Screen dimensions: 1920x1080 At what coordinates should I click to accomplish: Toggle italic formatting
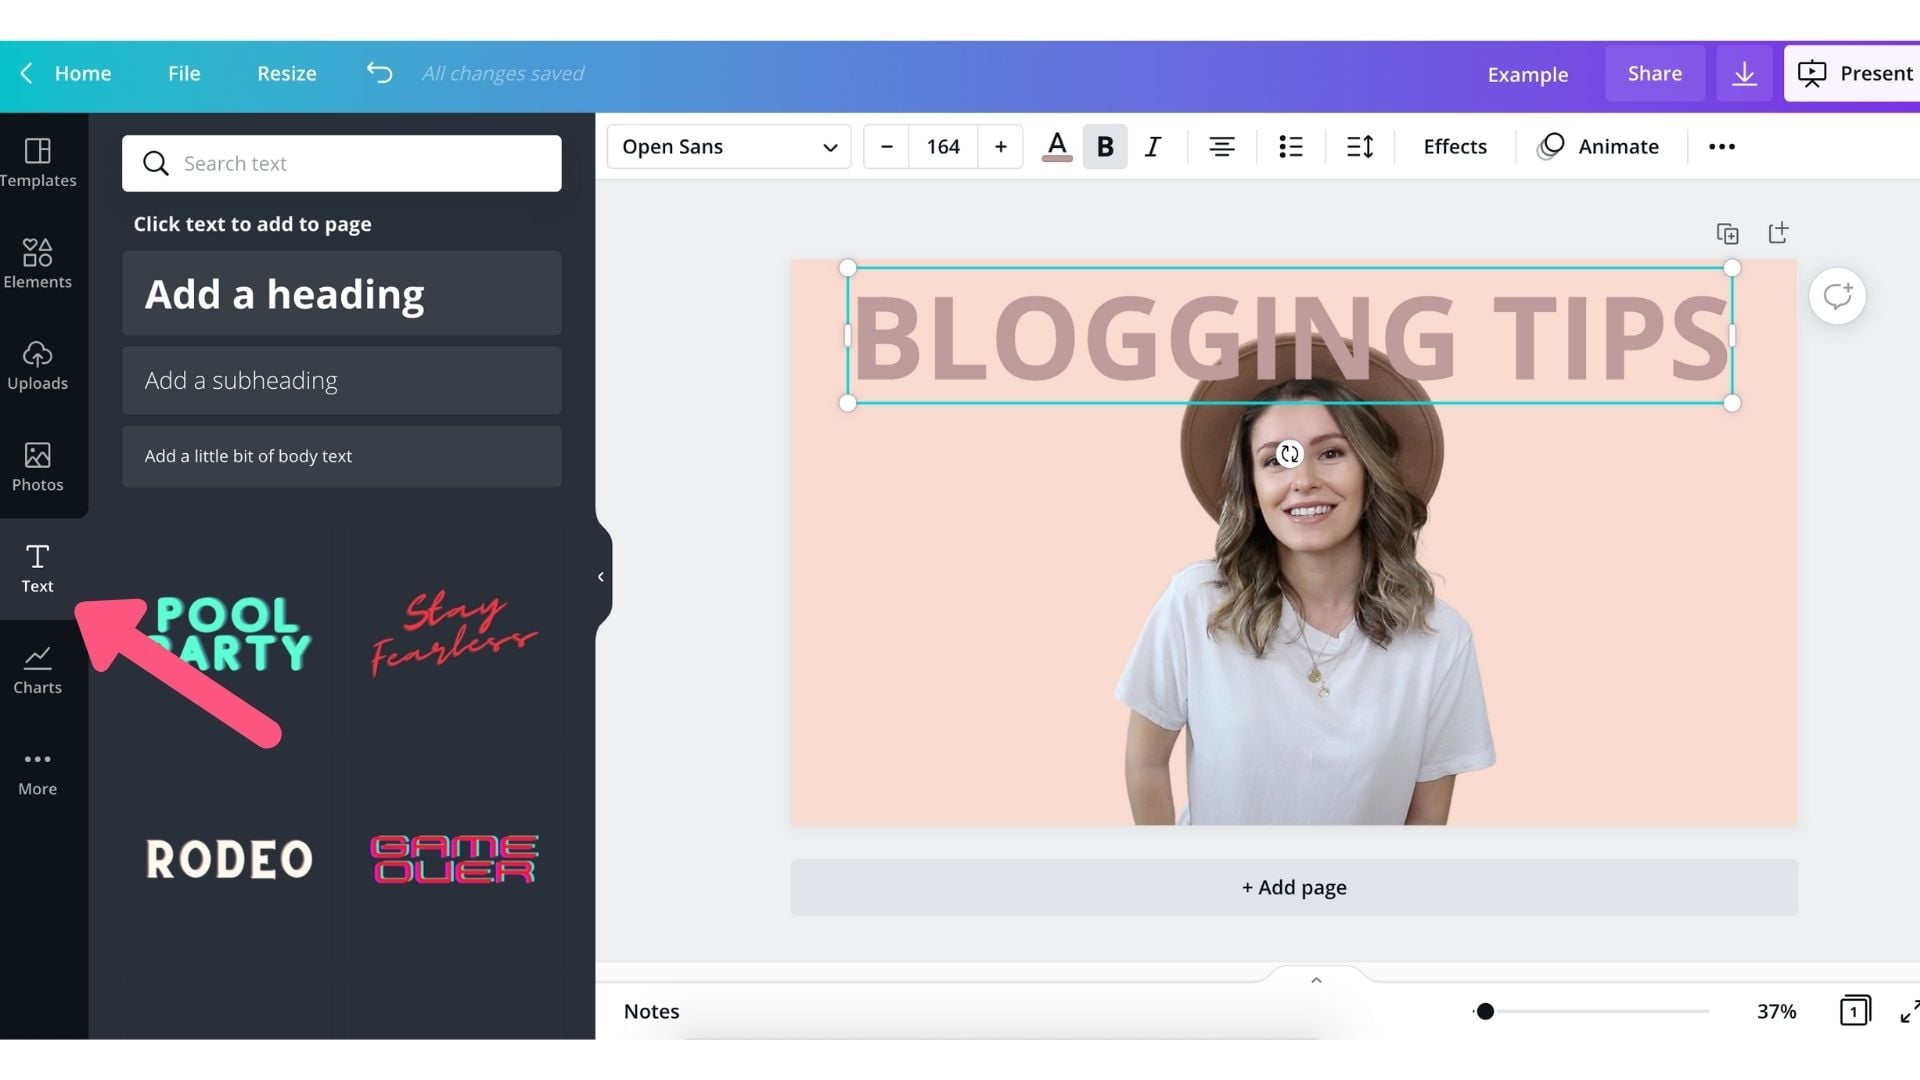[x=1153, y=147]
